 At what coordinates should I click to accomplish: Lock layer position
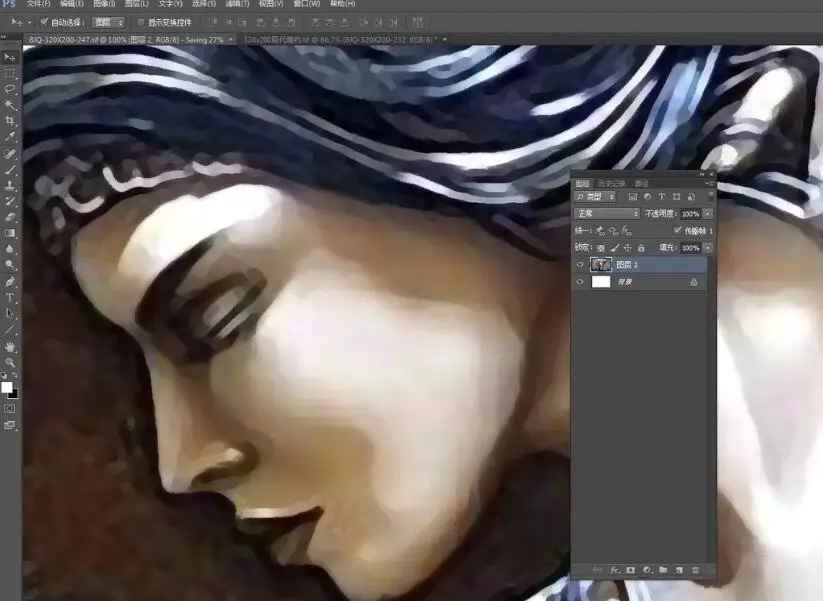[628, 248]
